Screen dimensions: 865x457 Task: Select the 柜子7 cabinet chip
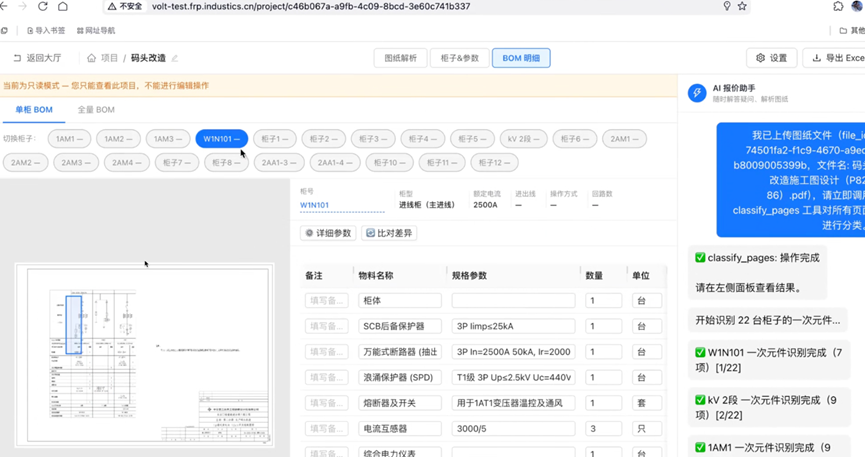tap(177, 162)
